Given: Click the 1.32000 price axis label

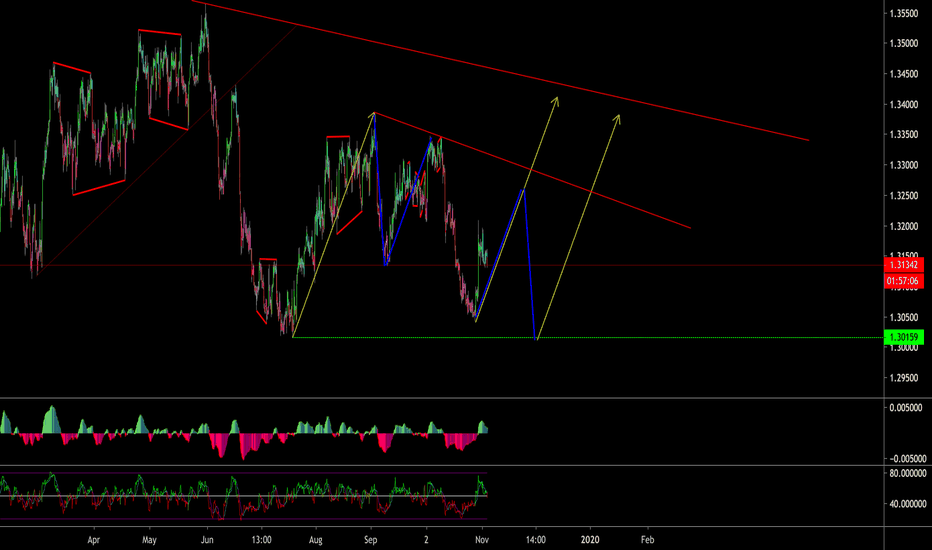Looking at the screenshot, I should (x=903, y=227).
